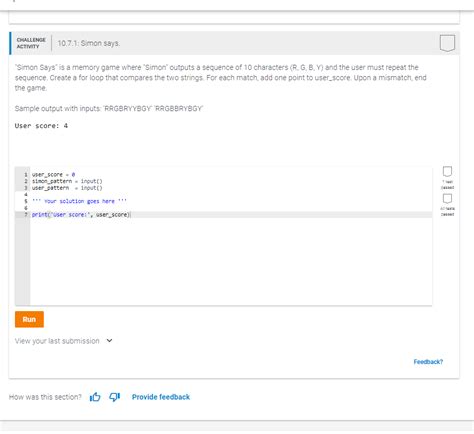Screen dimensions: 474x434
Task: Click the '1 test passed' badge icon
Action: [447, 172]
